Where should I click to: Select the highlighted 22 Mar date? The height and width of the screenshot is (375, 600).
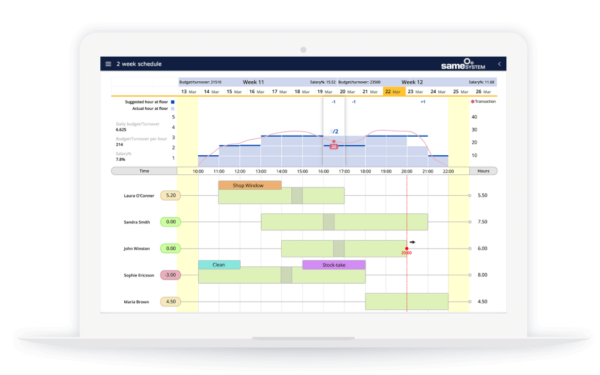pos(394,92)
